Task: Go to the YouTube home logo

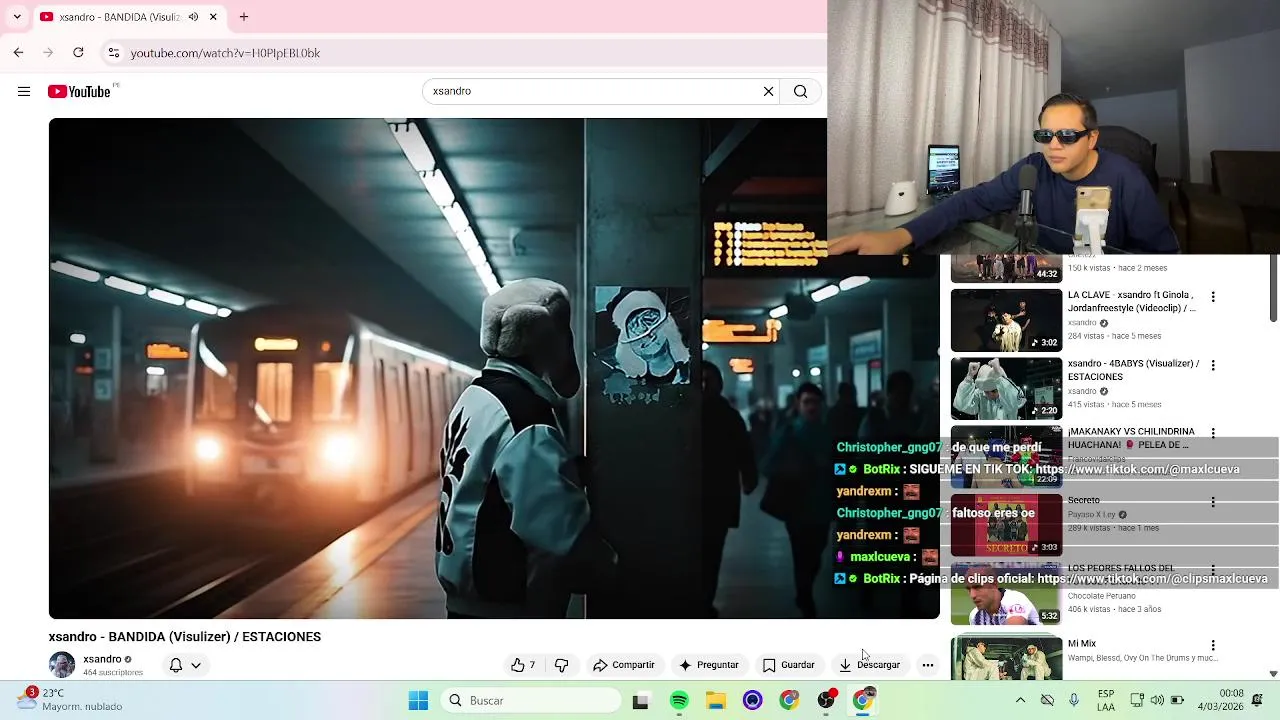Action: [x=79, y=91]
